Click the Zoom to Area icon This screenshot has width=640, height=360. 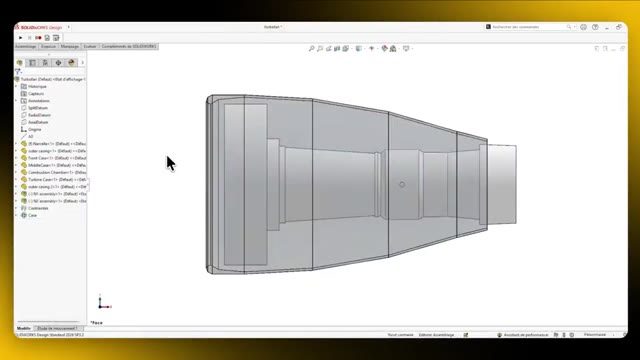[x=320, y=49]
